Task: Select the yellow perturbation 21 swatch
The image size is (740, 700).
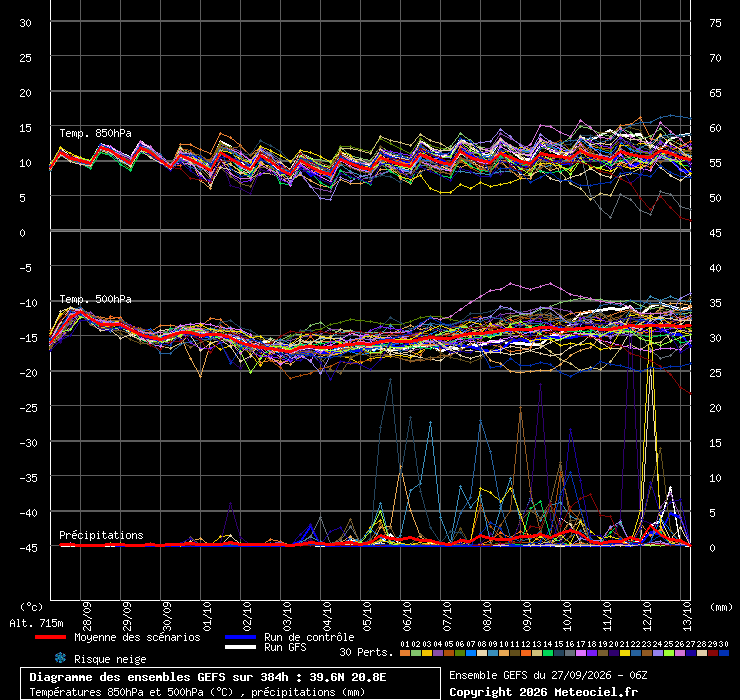Action: point(625,653)
